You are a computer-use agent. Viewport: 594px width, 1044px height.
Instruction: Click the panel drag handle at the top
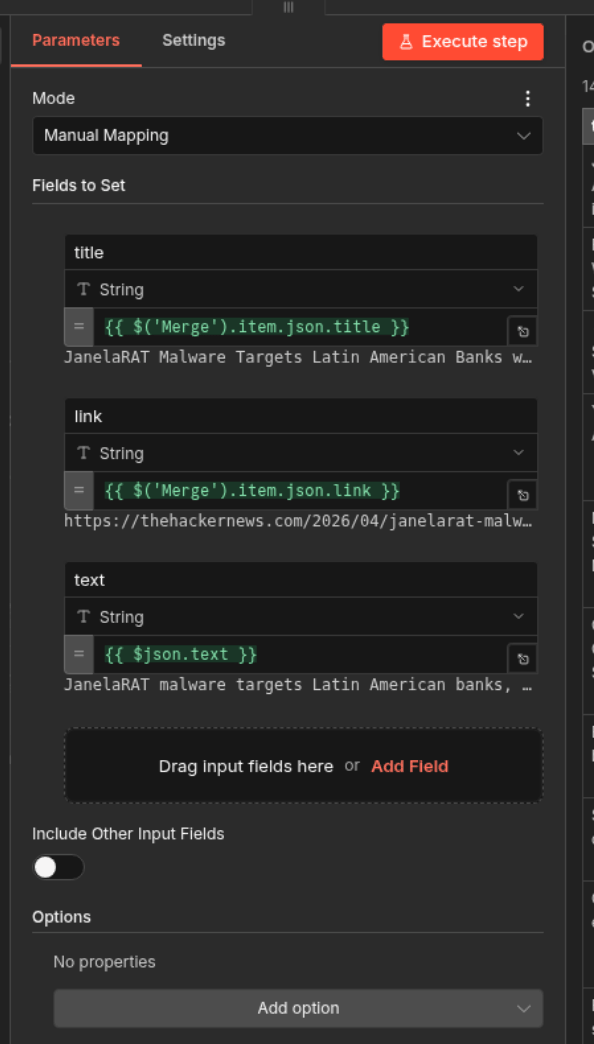288,7
